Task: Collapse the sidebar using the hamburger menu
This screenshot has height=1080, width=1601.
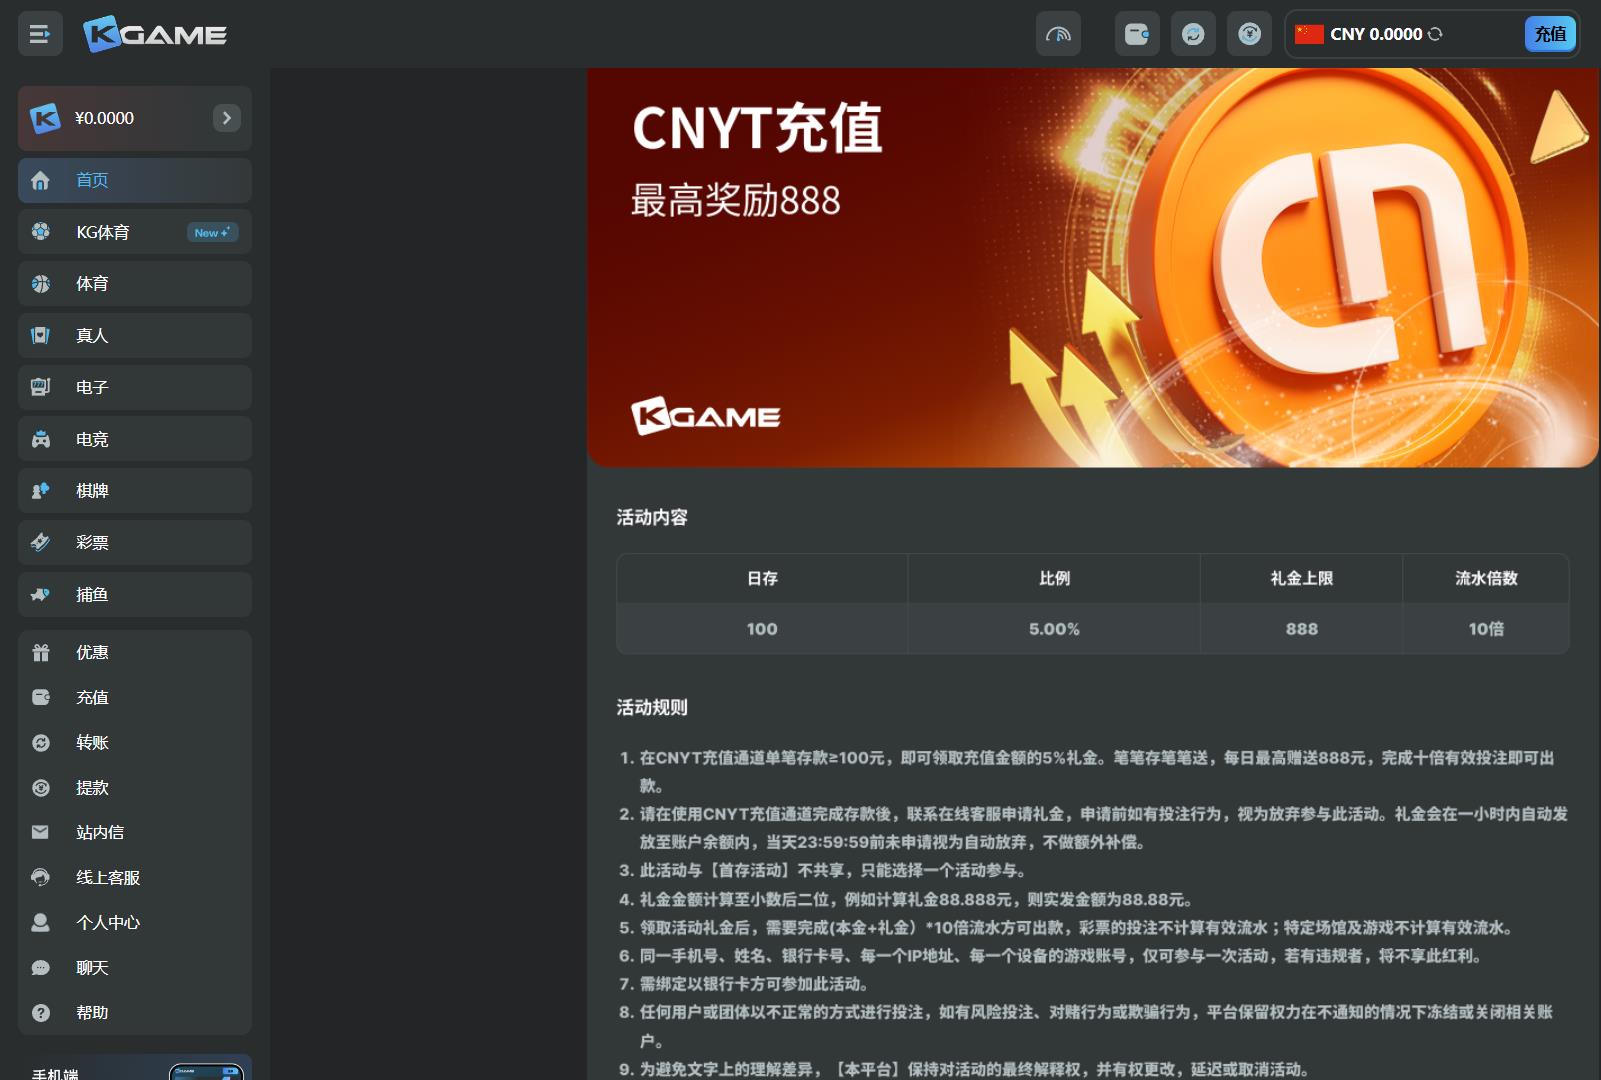Action: click(40, 33)
